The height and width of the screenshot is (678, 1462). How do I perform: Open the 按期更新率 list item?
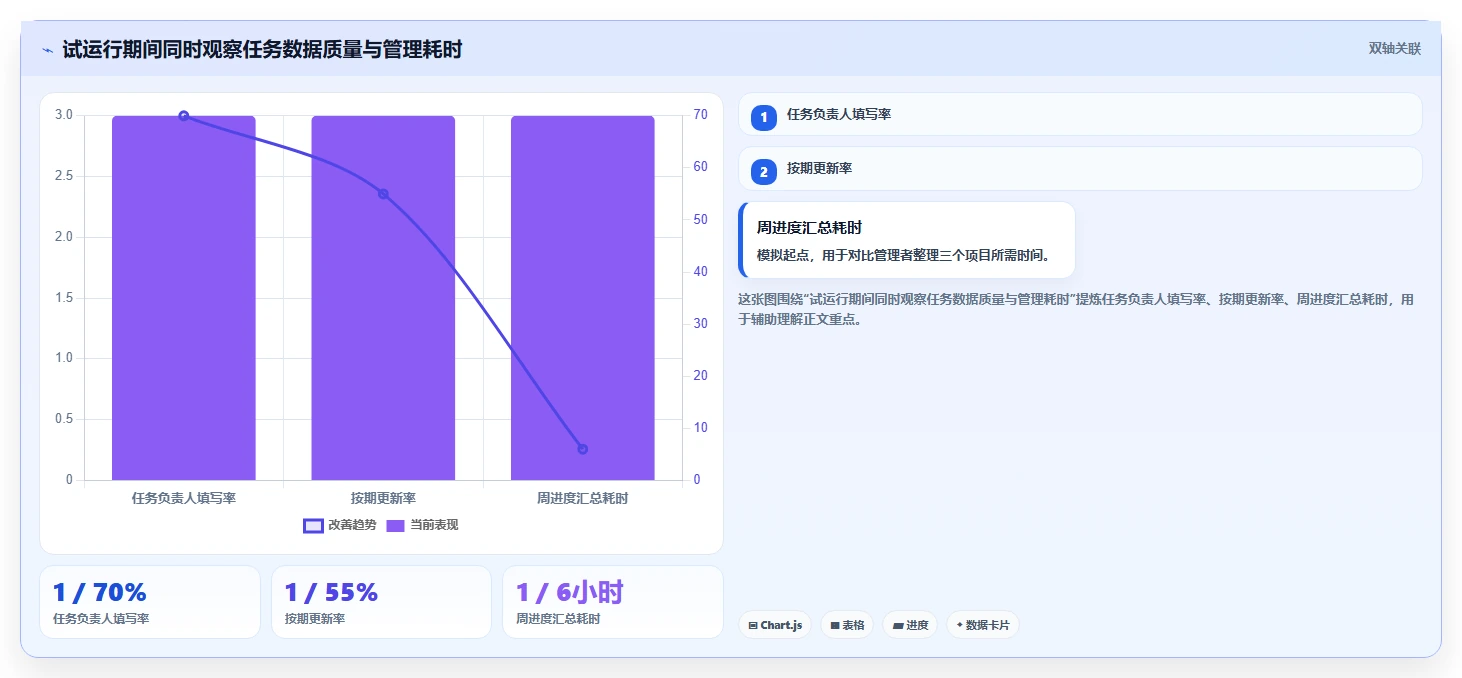[x=1080, y=168]
